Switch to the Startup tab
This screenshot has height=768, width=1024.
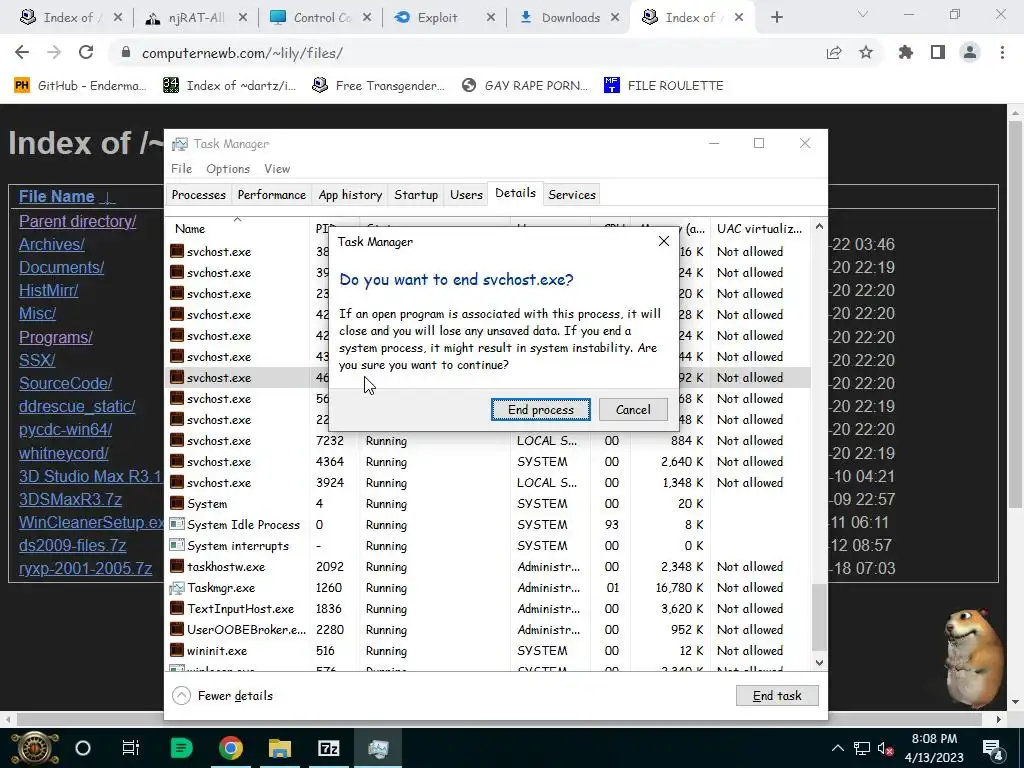pos(416,195)
